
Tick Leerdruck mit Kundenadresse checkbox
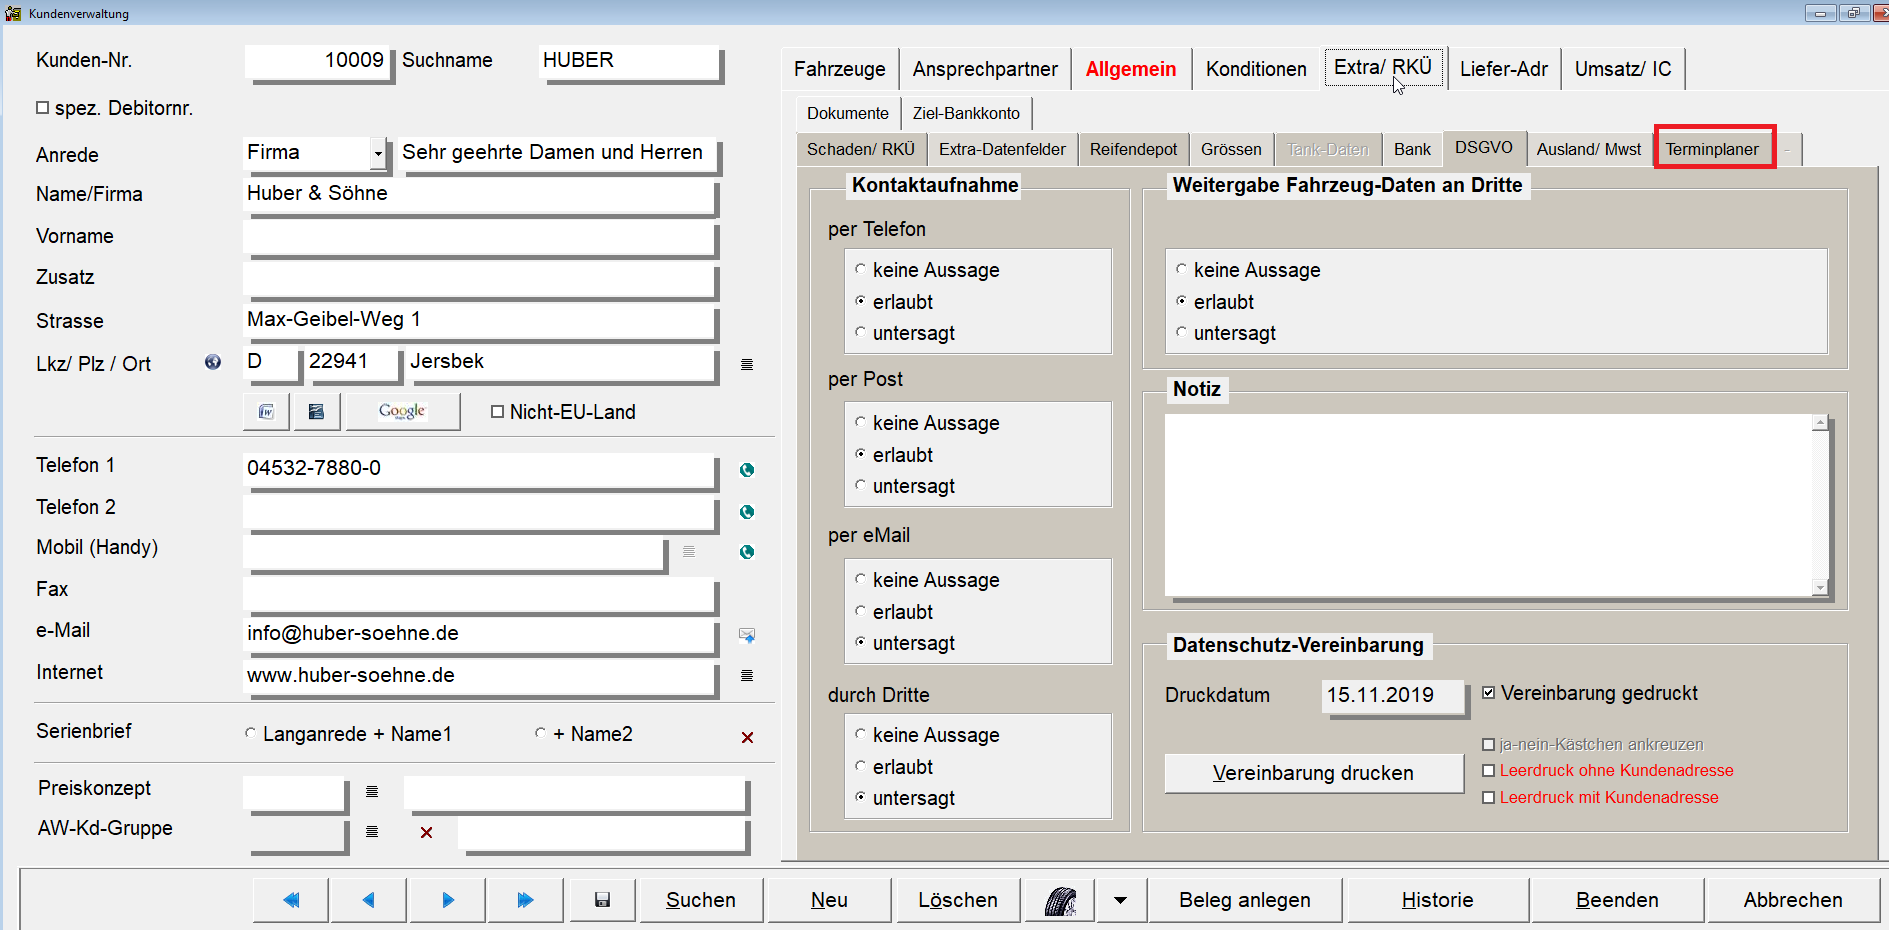1489,798
